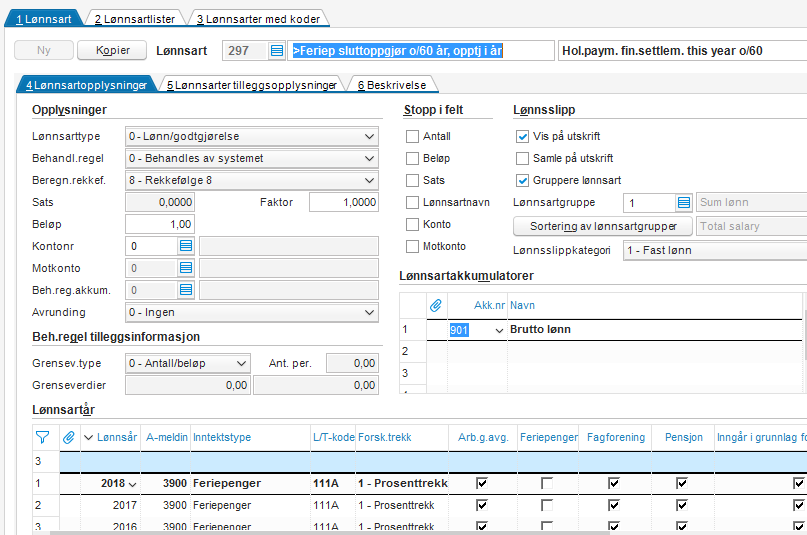The width and height of the screenshot is (807, 535).
Task: Select Brutto lønn accumulator cell
Action: pos(655,330)
